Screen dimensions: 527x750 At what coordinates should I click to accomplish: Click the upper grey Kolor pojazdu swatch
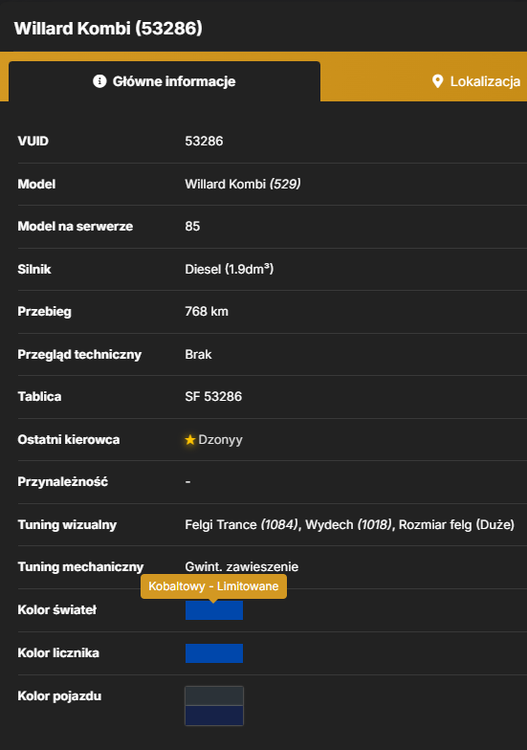214,696
